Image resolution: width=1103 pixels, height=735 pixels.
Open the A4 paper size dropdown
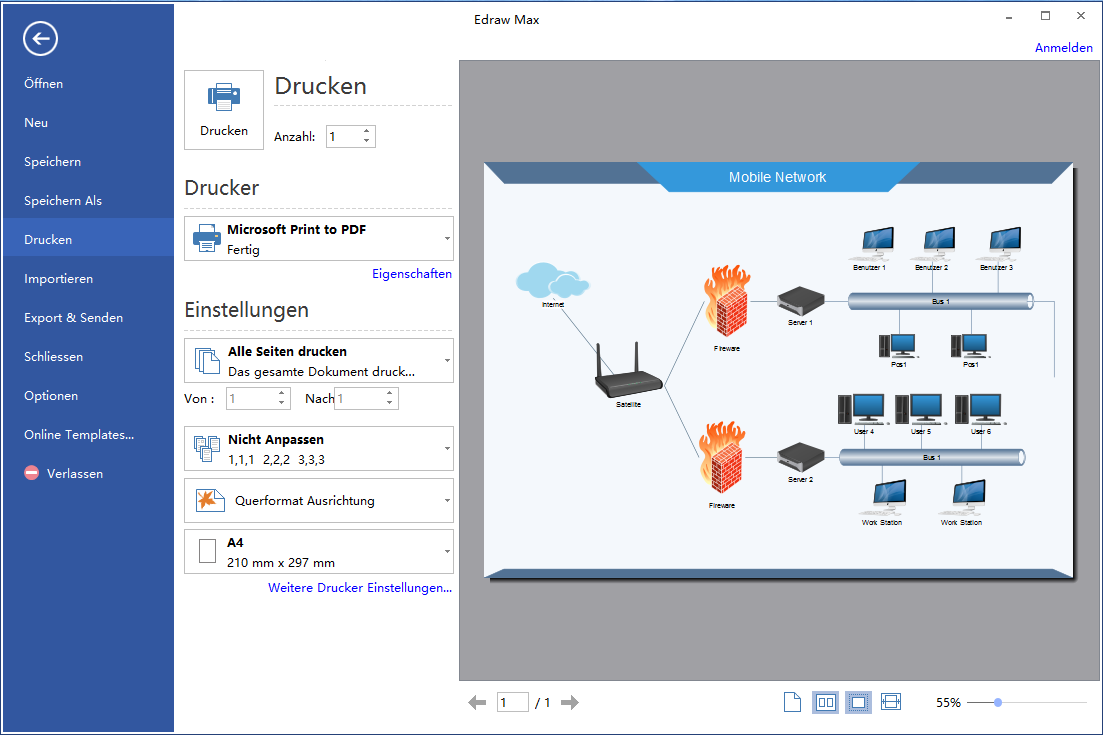point(319,552)
